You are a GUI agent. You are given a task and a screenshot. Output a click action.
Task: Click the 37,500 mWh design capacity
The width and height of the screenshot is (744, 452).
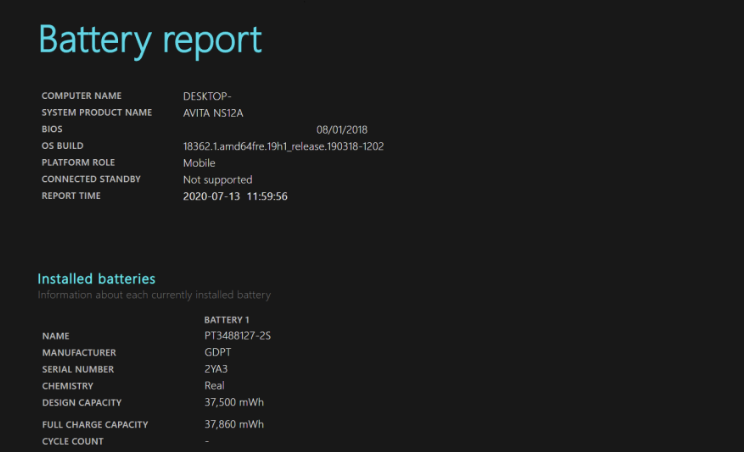[x=234, y=402]
